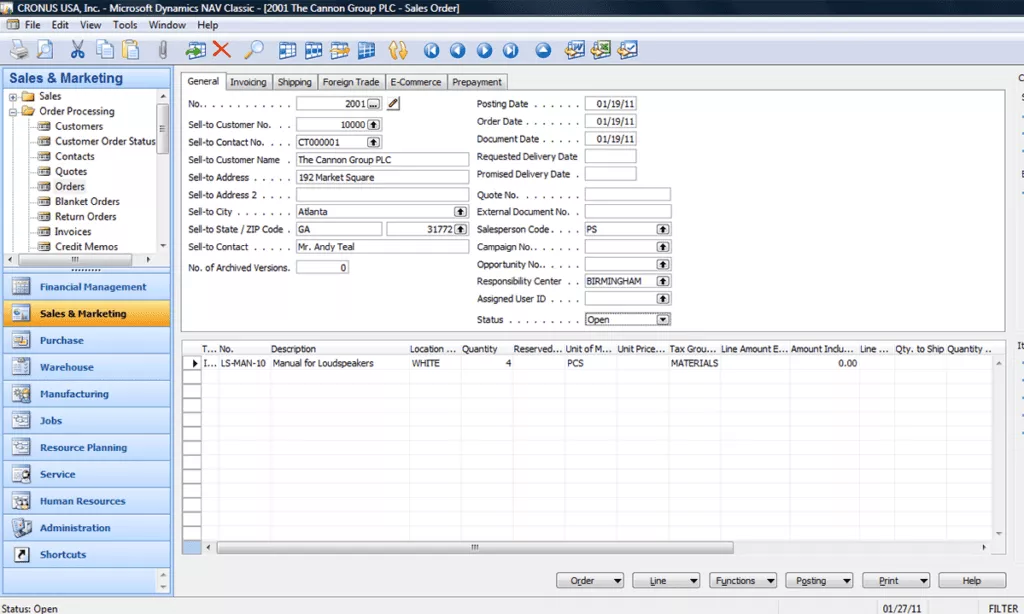The image size is (1024, 614).
Task: Open the Purchase module
Action: click(87, 340)
